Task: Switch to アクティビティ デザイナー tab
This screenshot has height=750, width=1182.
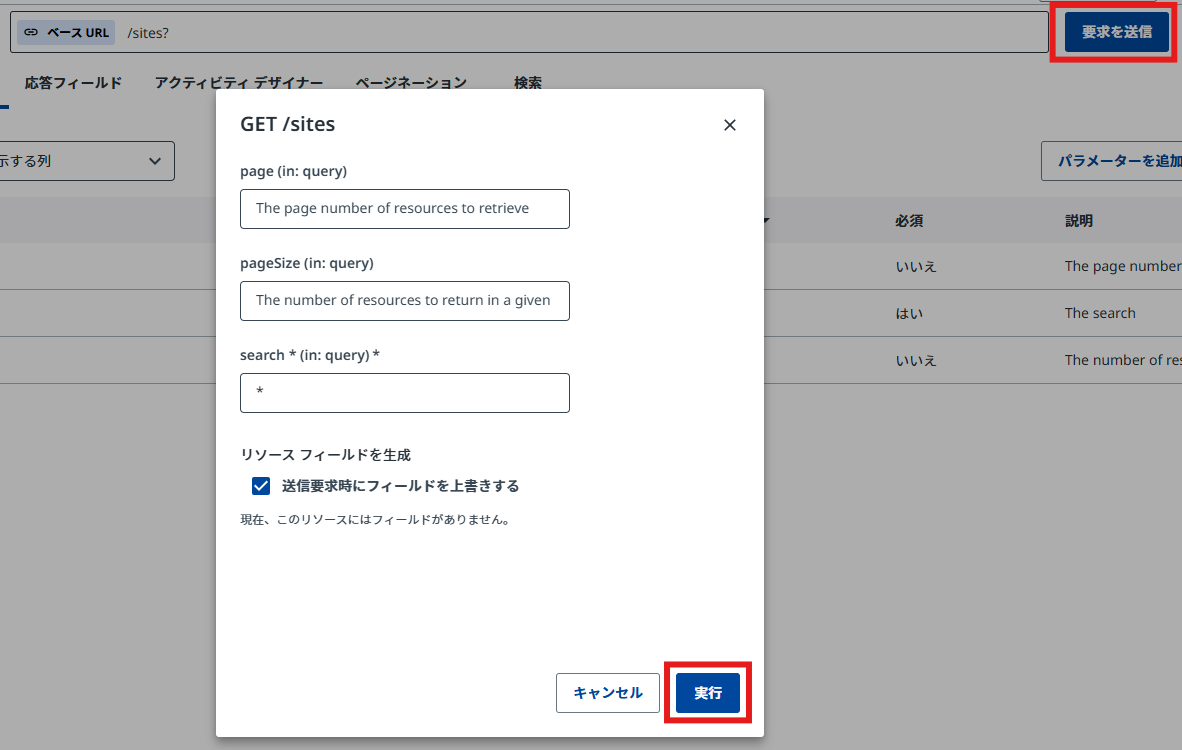Action: coord(239,83)
